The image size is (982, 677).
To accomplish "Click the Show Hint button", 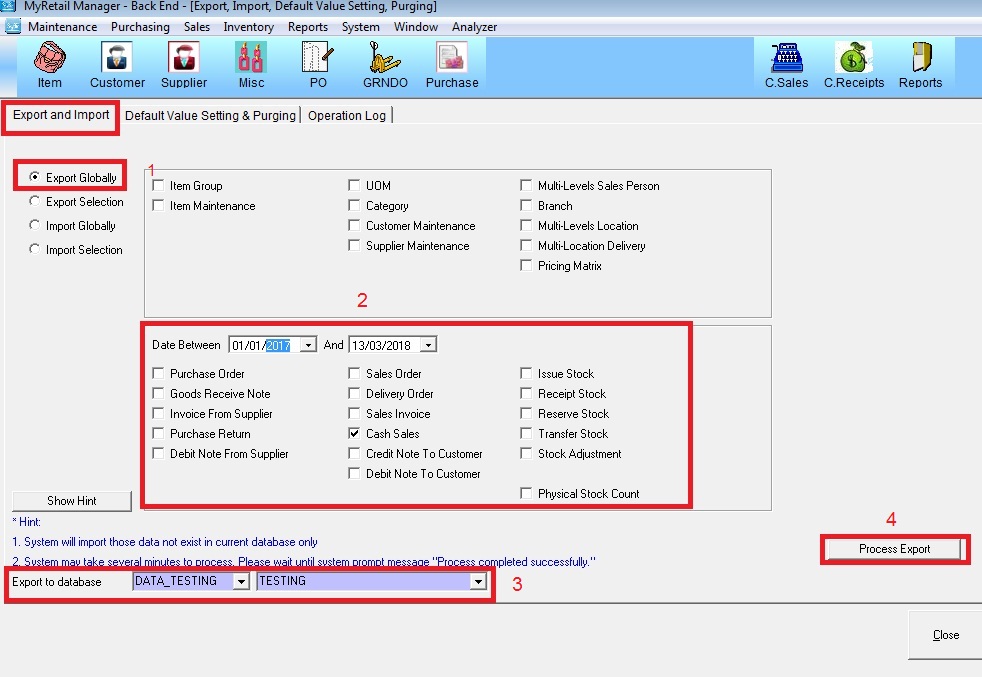I will 71,501.
